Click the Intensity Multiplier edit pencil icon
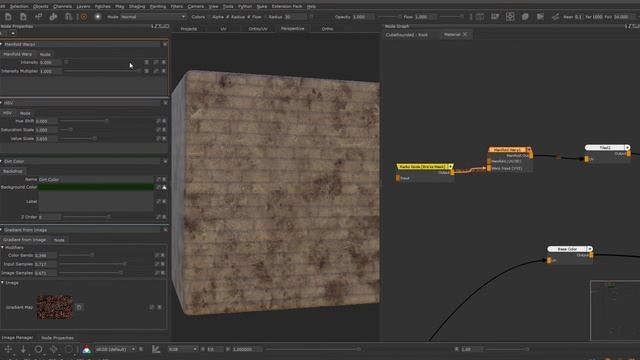The image size is (640, 360). [x=156, y=71]
